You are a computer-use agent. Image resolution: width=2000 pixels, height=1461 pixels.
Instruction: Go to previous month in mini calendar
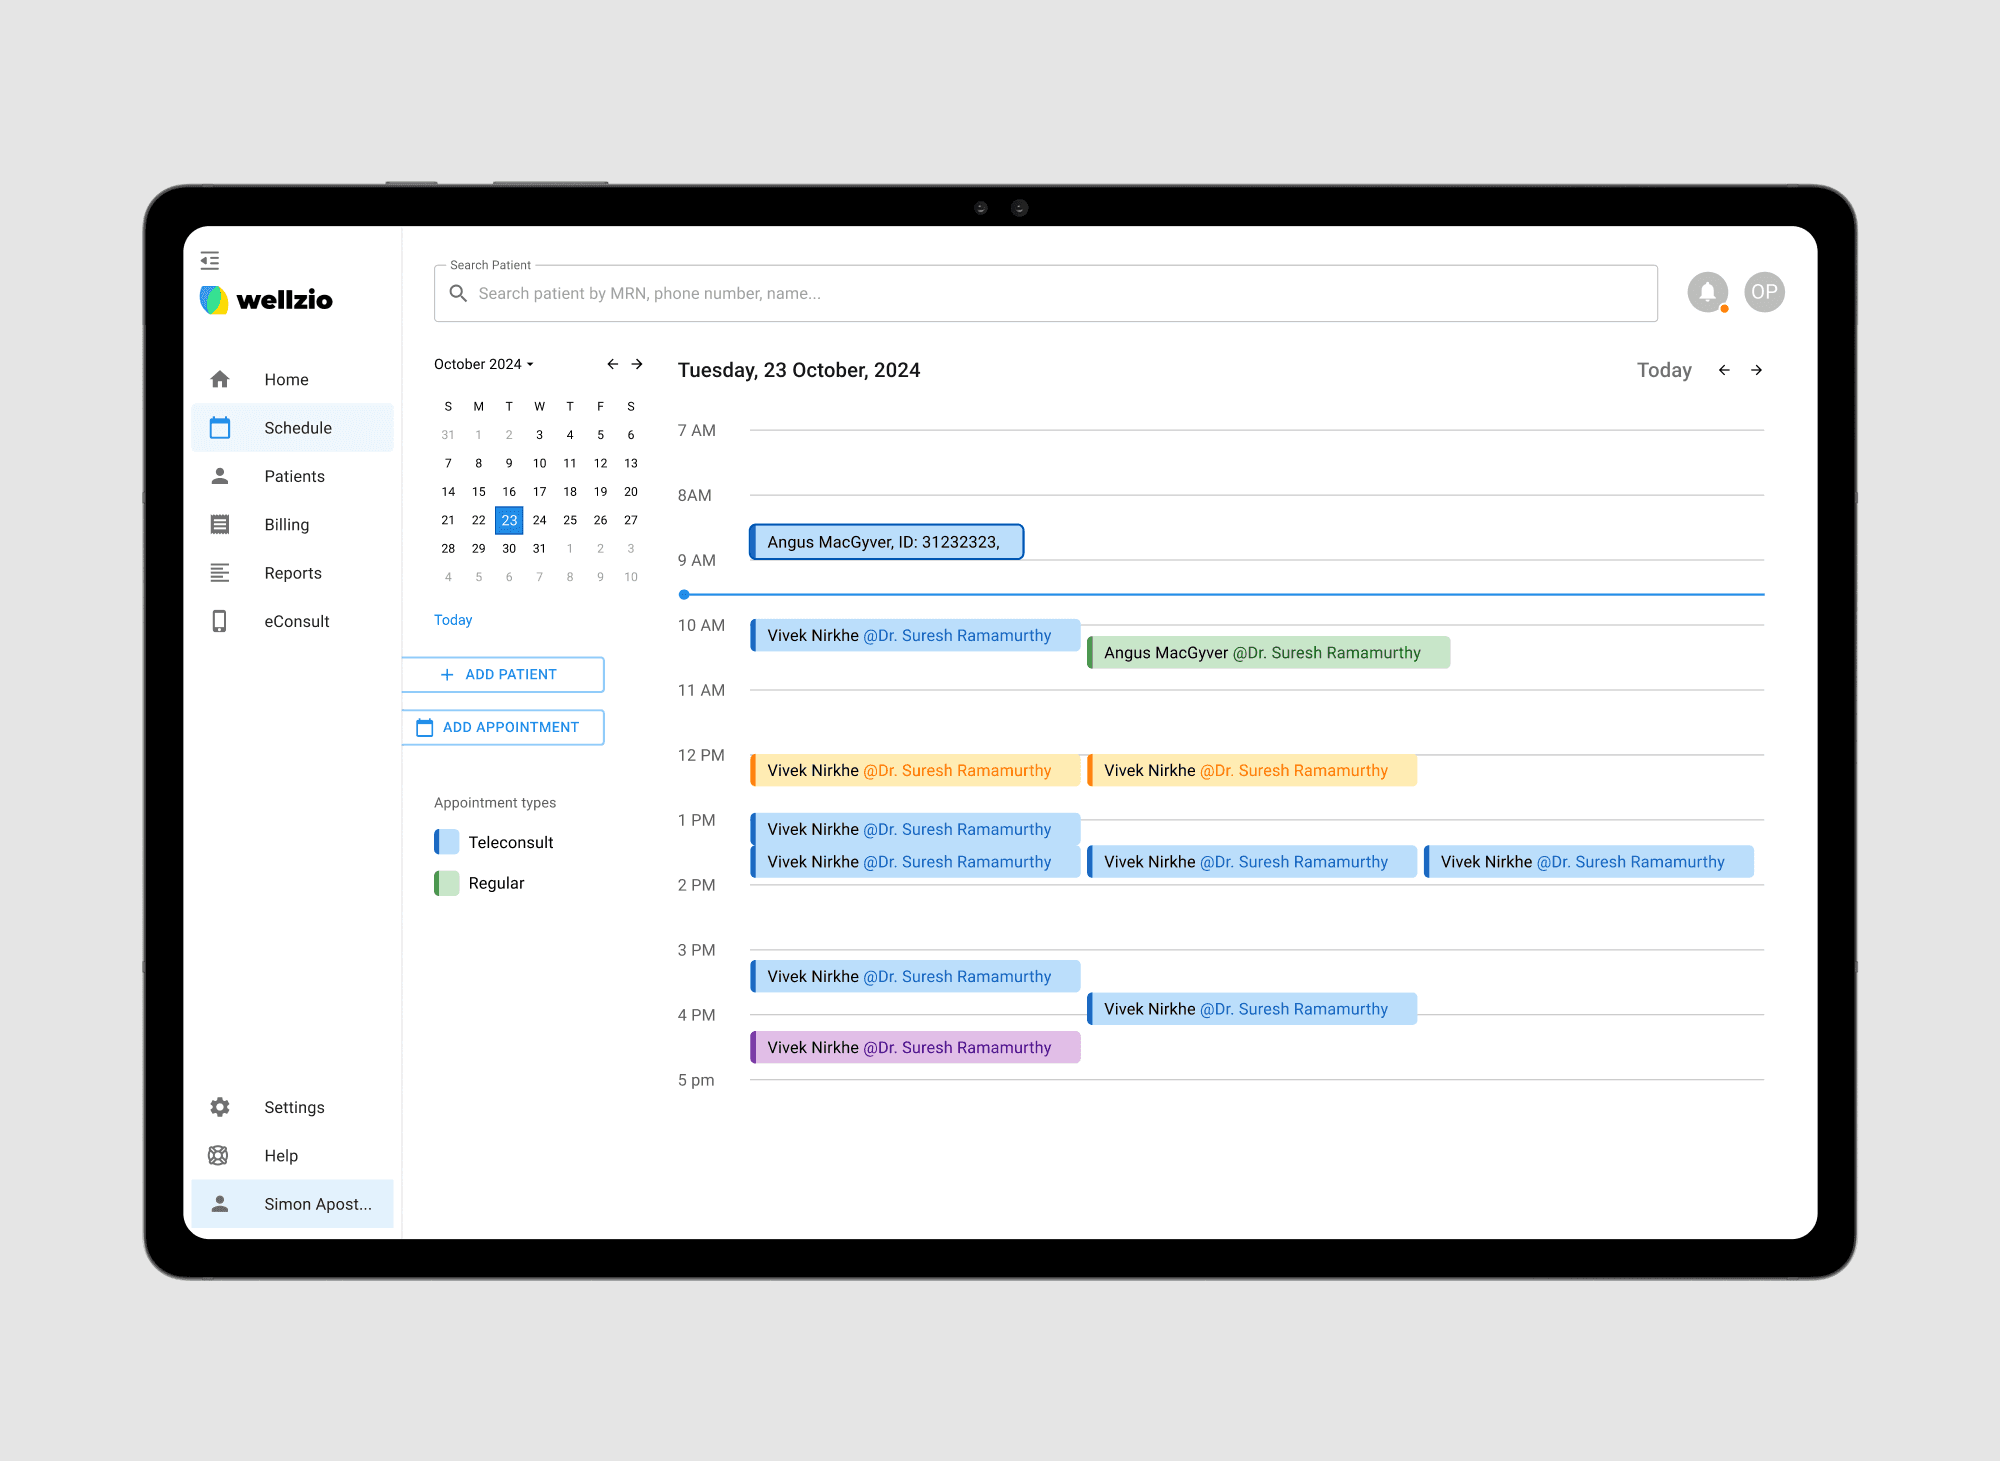[x=612, y=364]
